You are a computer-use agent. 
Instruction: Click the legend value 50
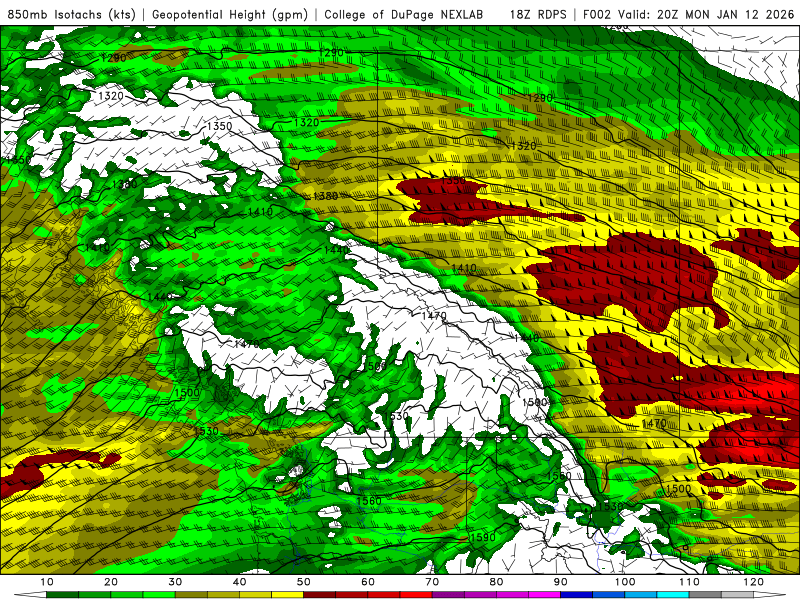point(304,582)
